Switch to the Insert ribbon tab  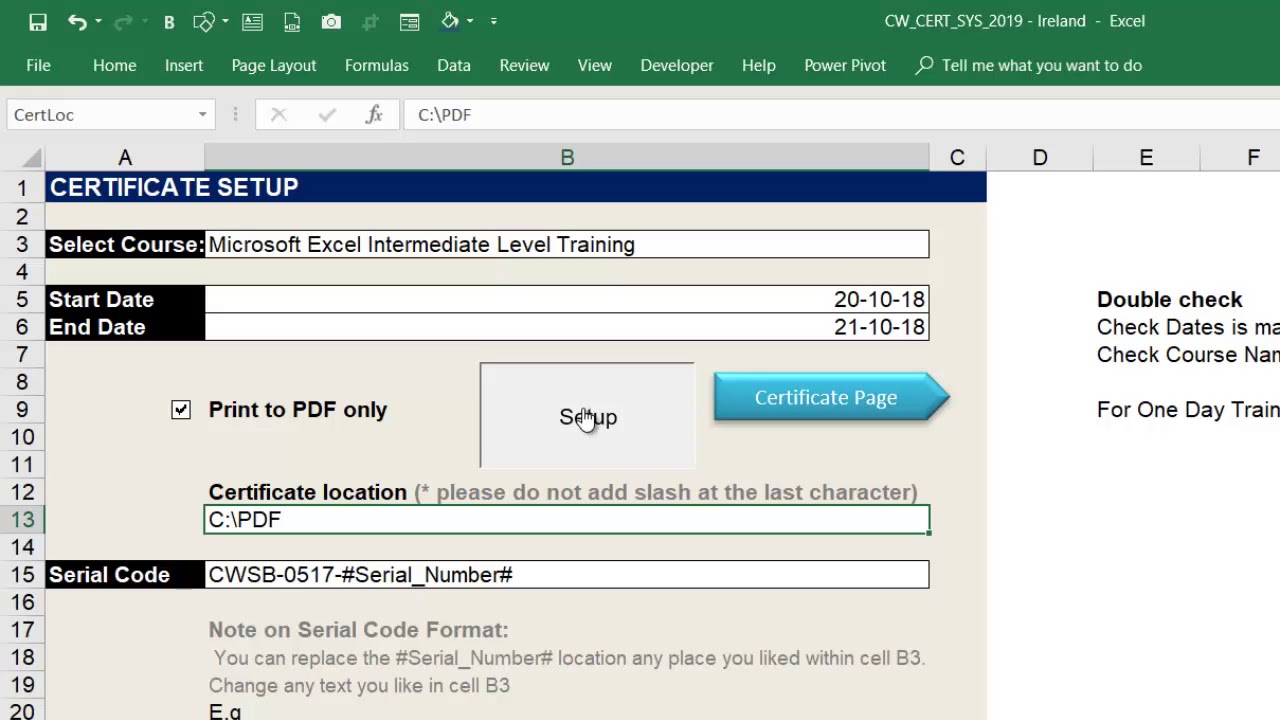pyautogui.click(x=184, y=65)
